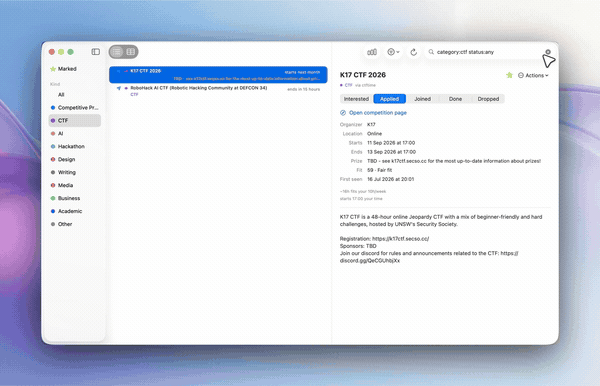Click the '11 Sep 2026 at 17:00' start value
The width and height of the screenshot is (600, 386).
click(x=391, y=143)
